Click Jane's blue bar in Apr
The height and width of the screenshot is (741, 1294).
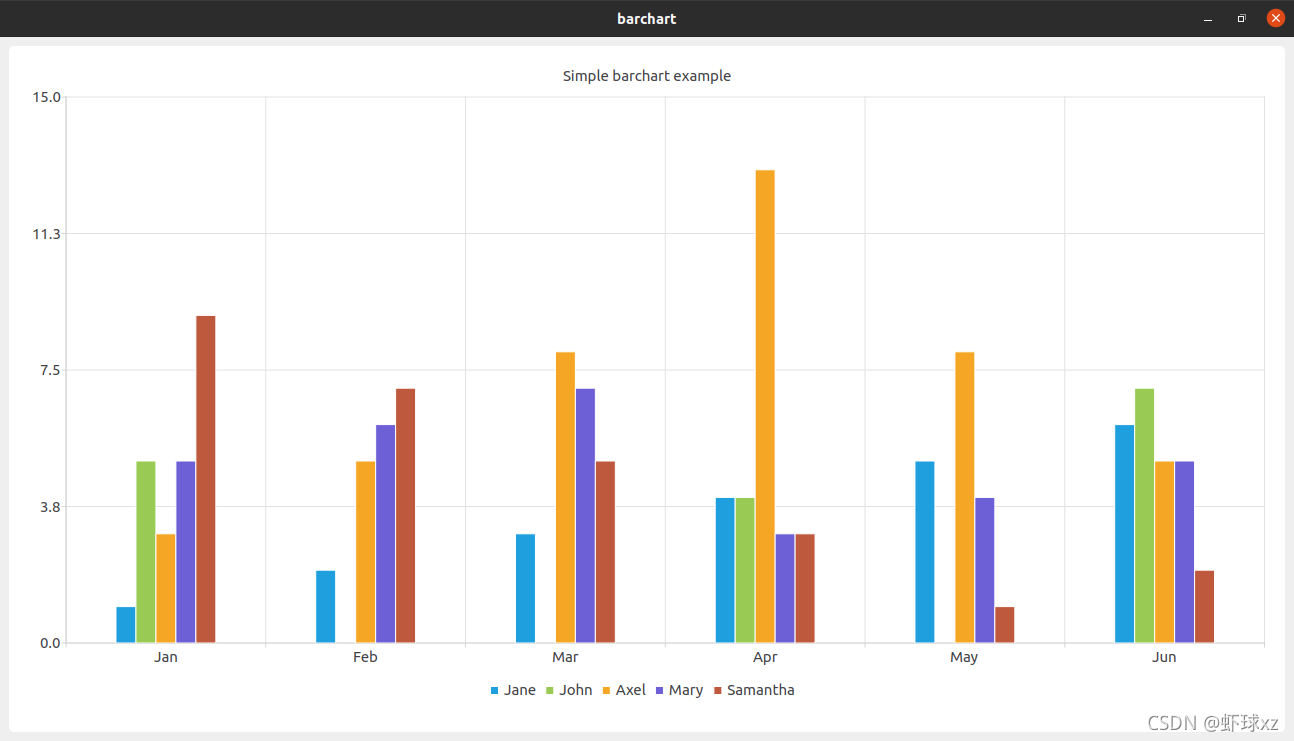tap(725, 570)
